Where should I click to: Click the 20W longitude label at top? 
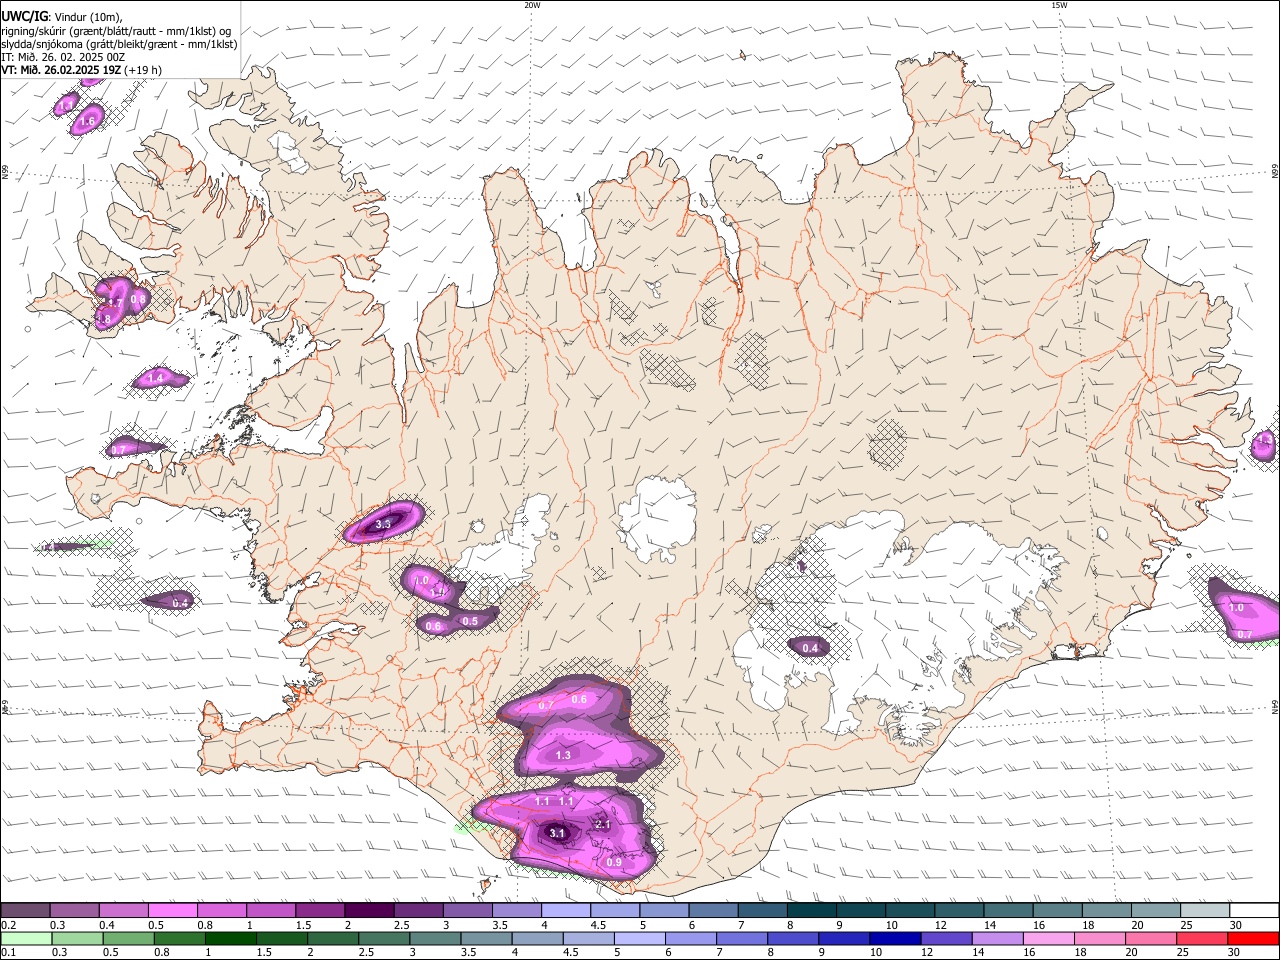click(532, 5)
